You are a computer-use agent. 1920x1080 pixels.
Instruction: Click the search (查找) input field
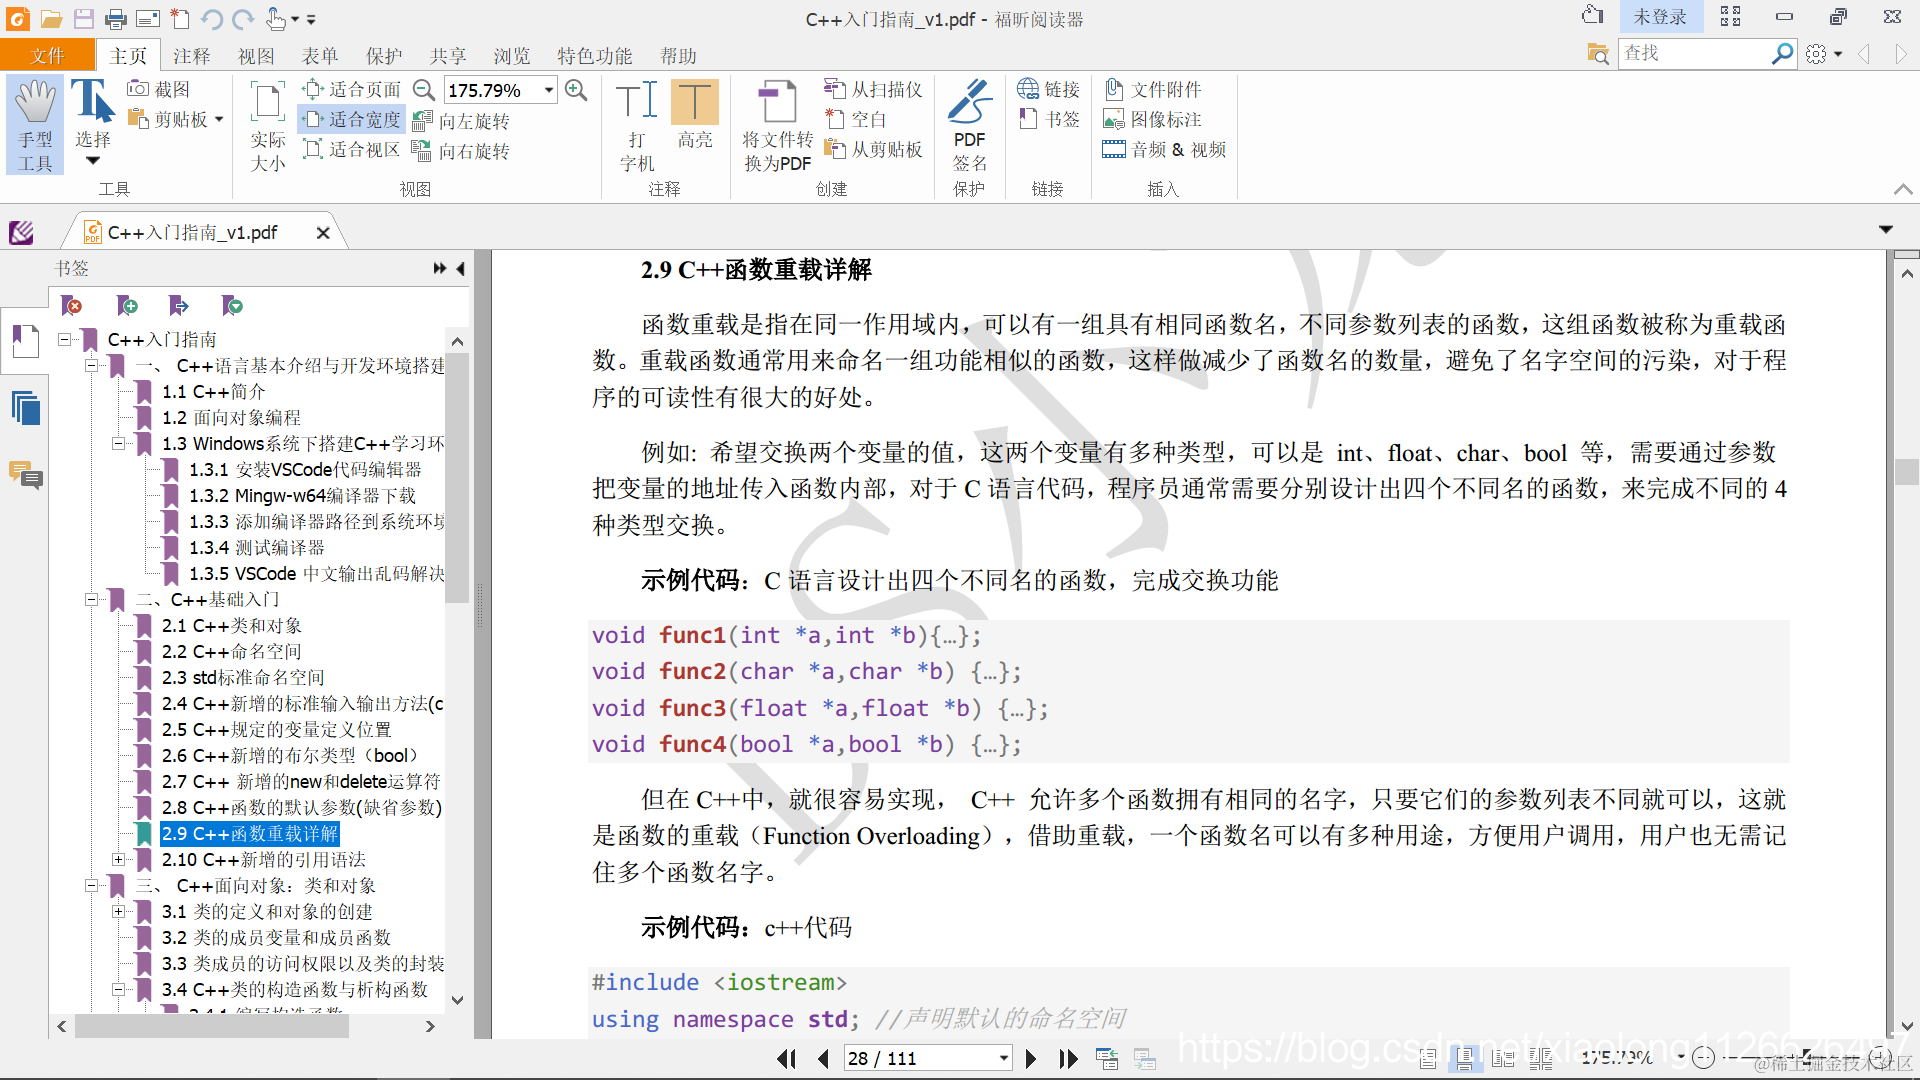coord(1693,53)
